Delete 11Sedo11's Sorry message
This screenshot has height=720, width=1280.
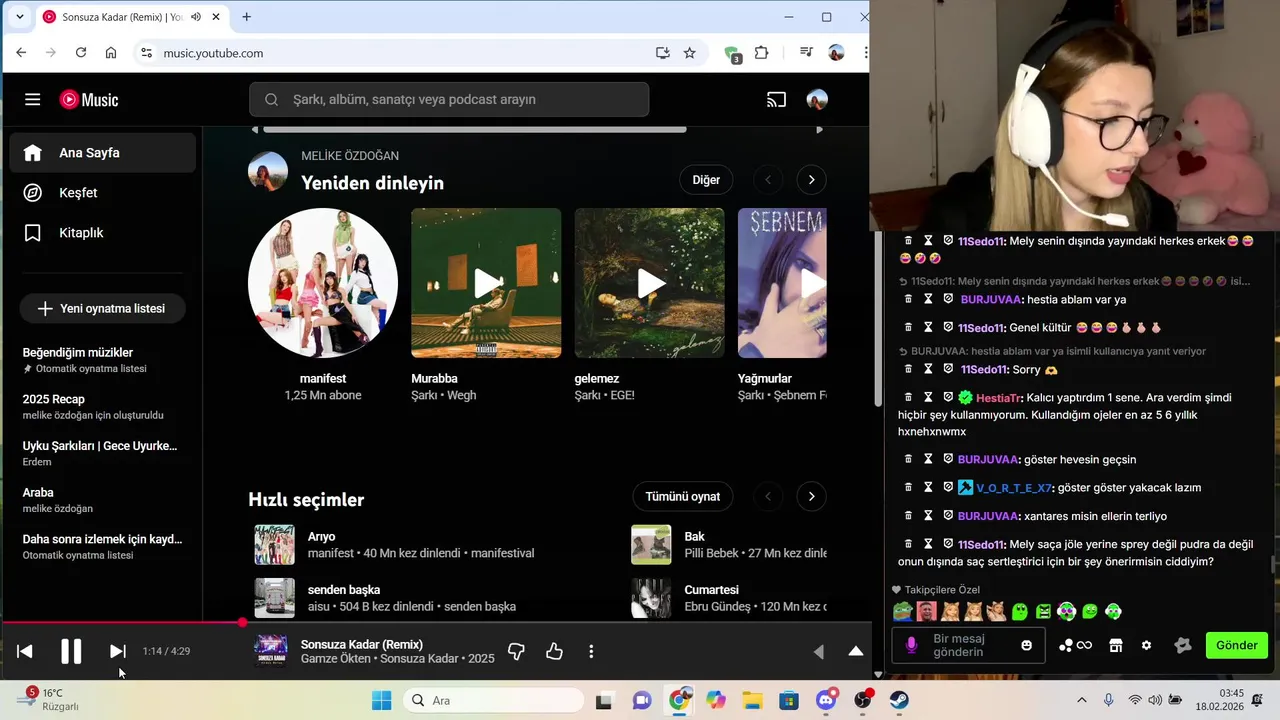coord(908,370)
